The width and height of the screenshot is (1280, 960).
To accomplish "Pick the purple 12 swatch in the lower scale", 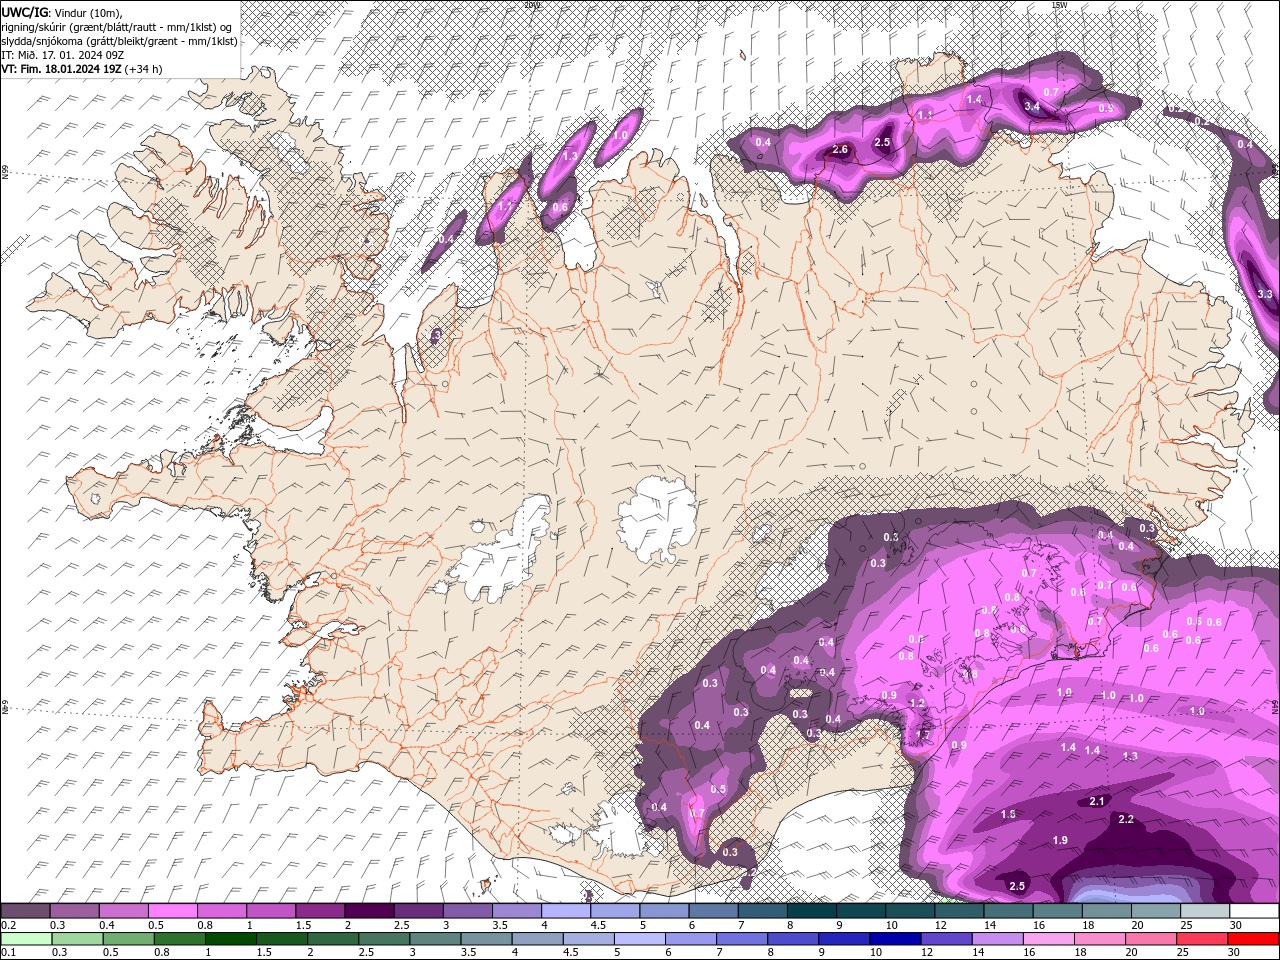I will coord(945,939).
